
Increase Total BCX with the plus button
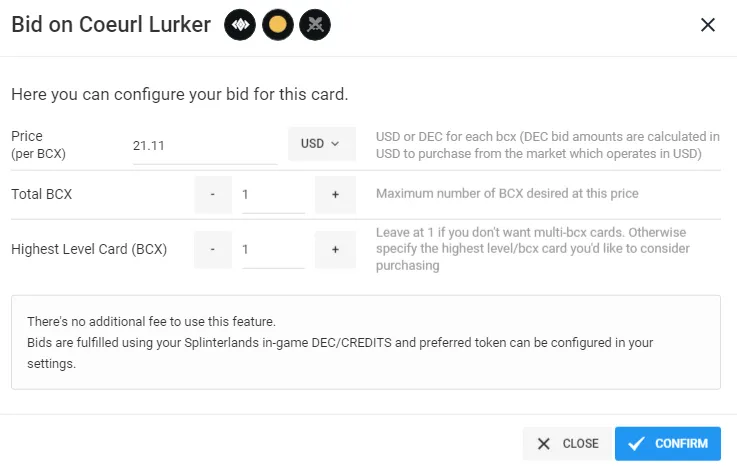(x=335, y=195)
